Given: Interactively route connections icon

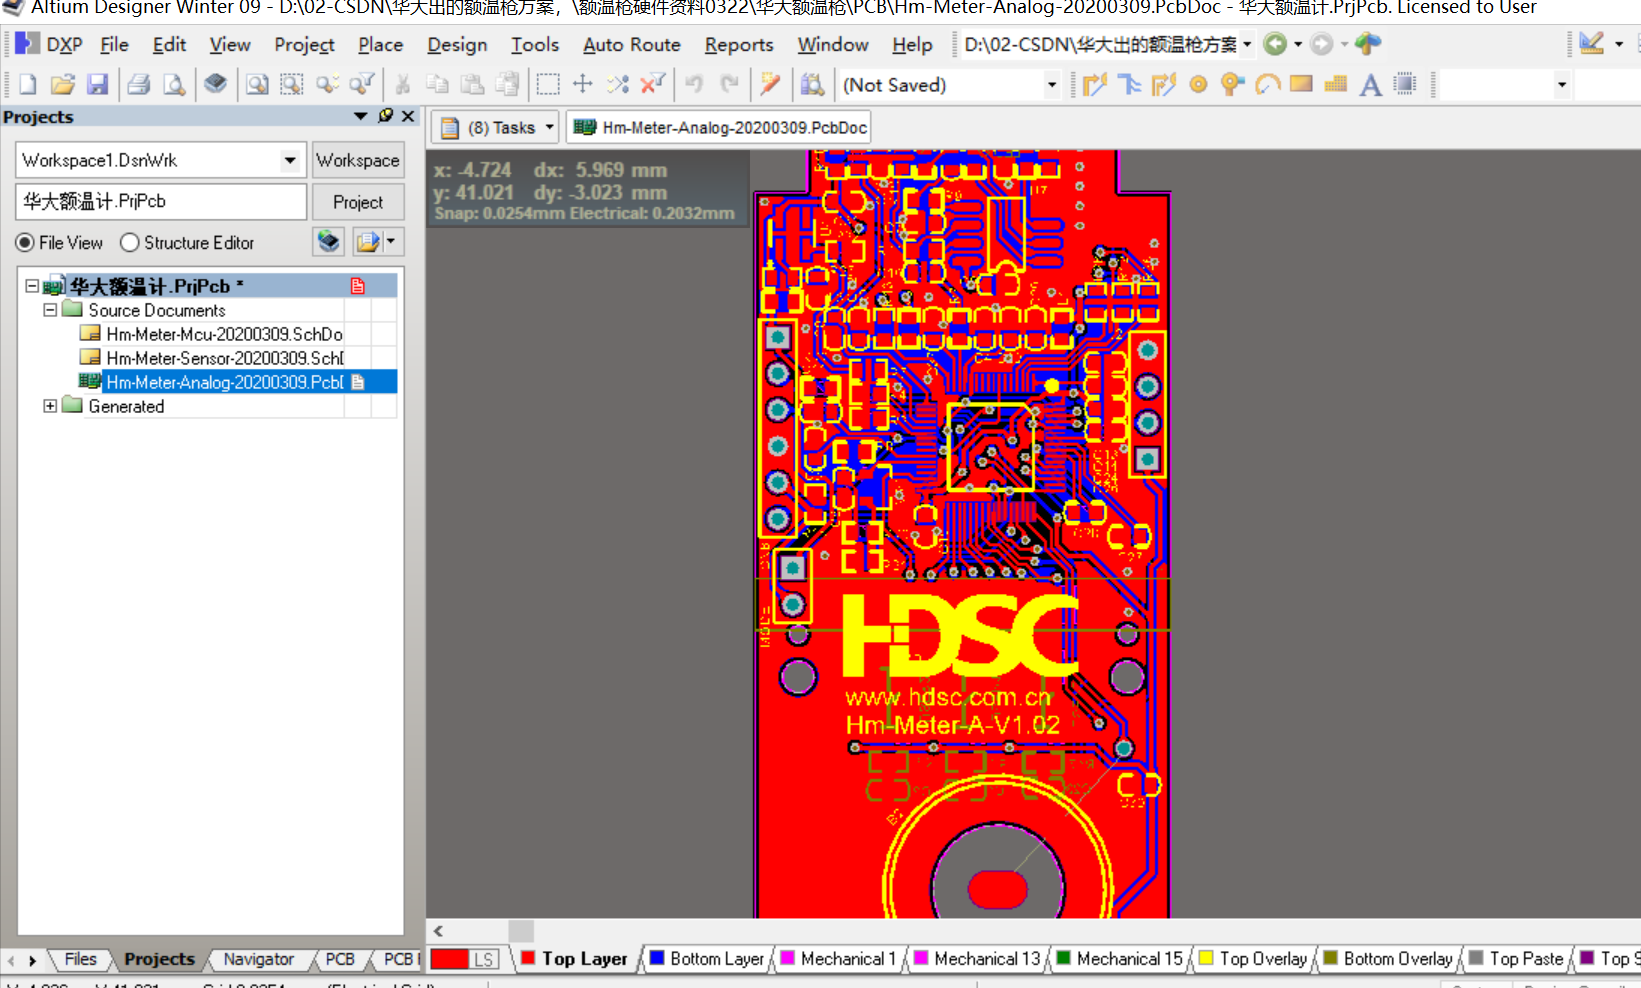Looking at the screenshot, I should pyautogui.click(x=1095, y=85).
